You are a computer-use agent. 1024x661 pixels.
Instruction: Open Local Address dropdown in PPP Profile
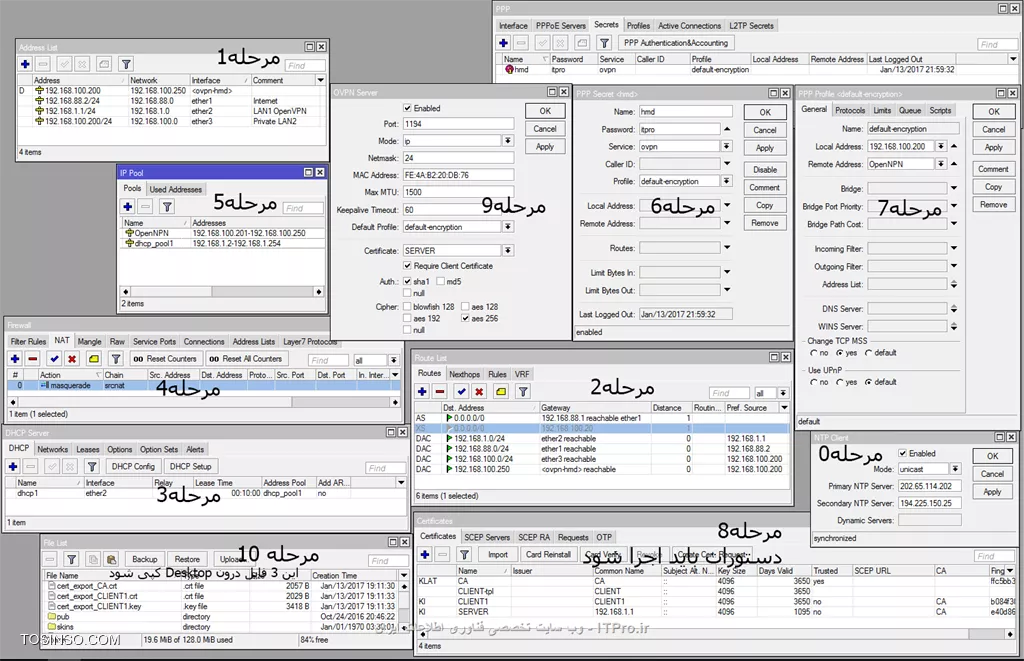click(x=941, y=146)
